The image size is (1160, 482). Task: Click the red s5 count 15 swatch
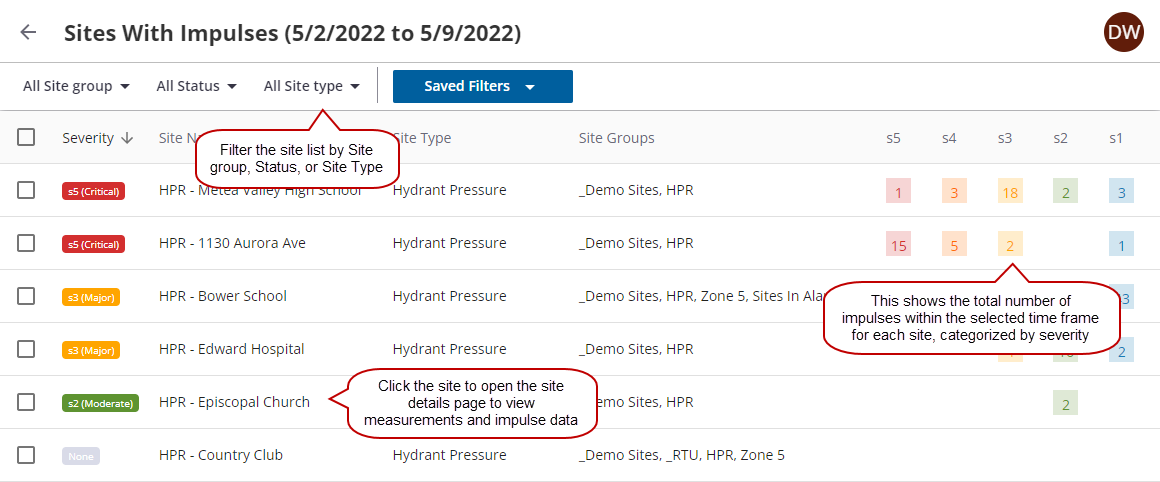tap(898, 244)
